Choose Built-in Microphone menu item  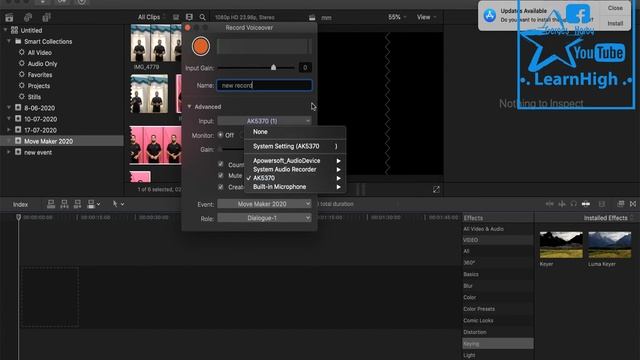295,187
